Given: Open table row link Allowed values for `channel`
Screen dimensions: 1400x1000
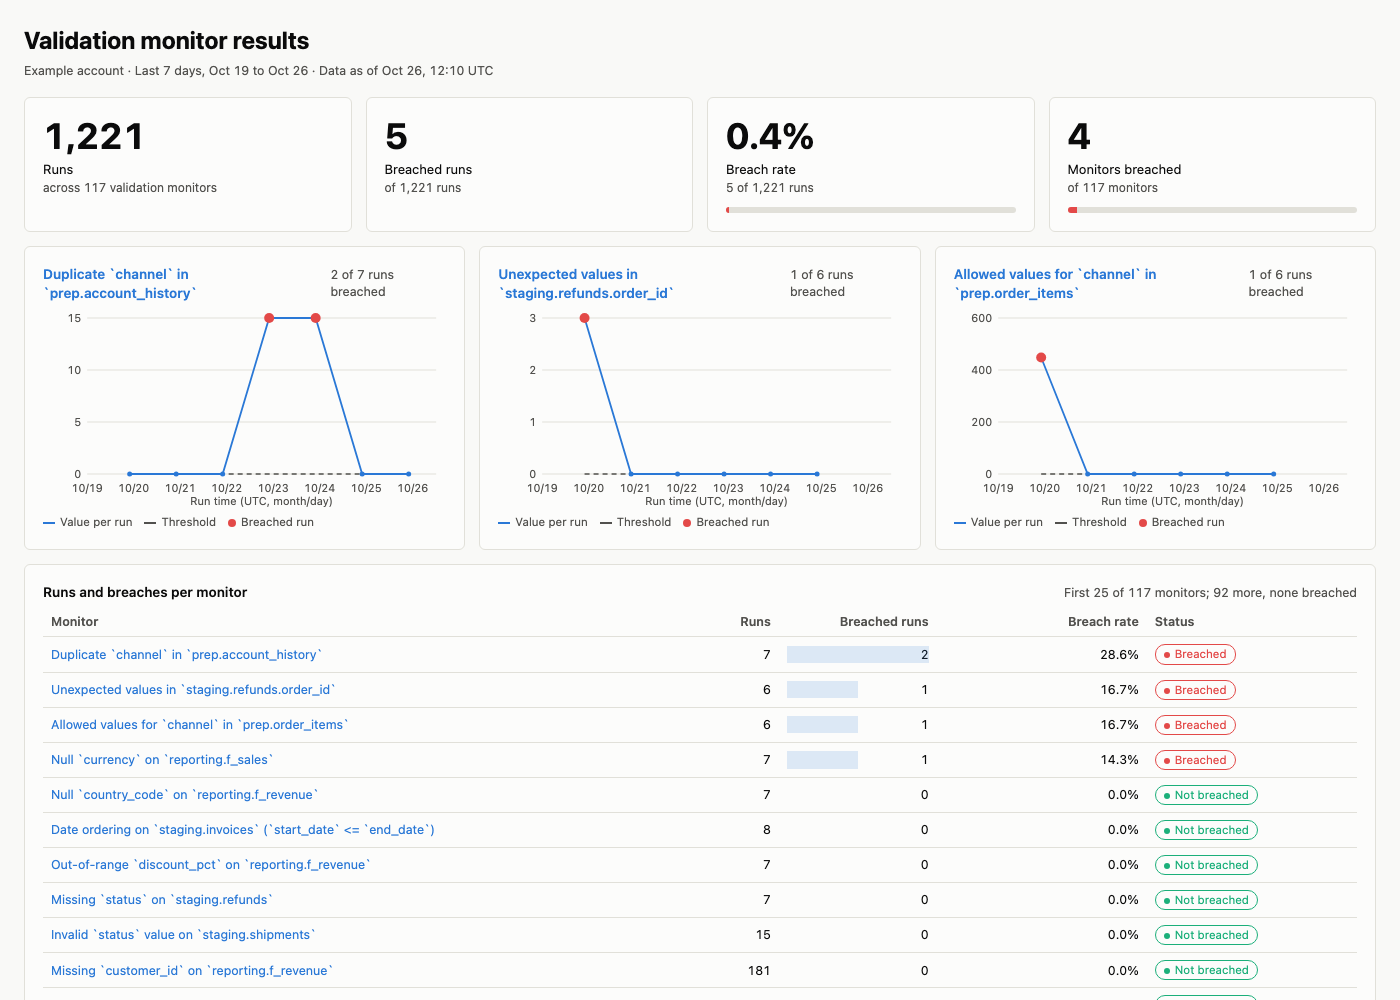Looking at the screenshot, I should point(200,725).
